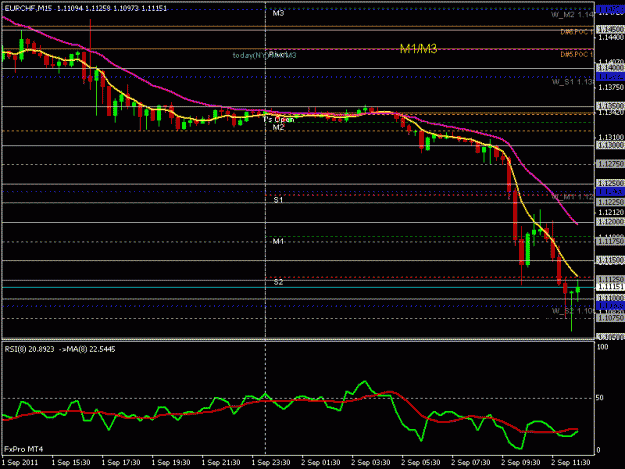The image size is (625, 469).
Task: Click the M2 pivot label
Action: [x=278, y=127]
